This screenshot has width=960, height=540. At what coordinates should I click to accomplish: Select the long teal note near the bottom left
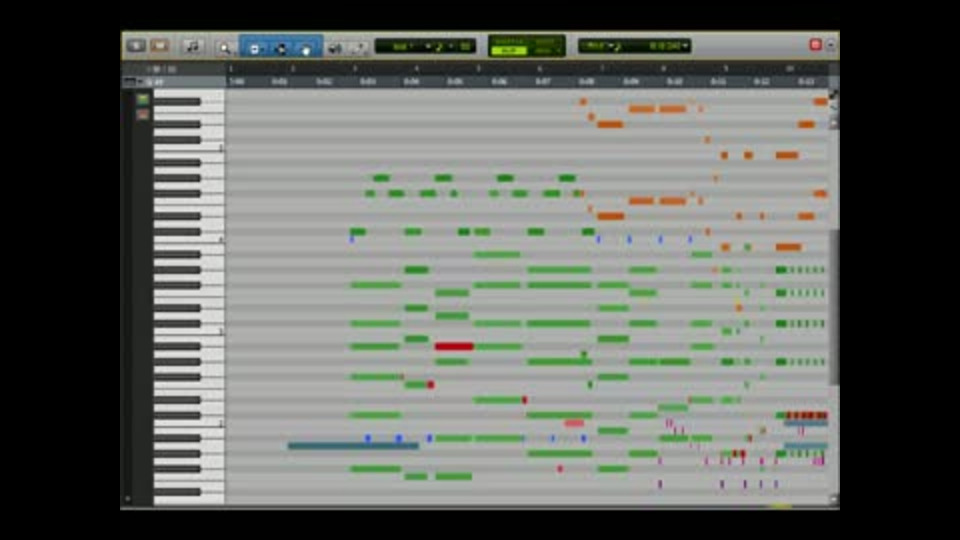pos(353,446)
